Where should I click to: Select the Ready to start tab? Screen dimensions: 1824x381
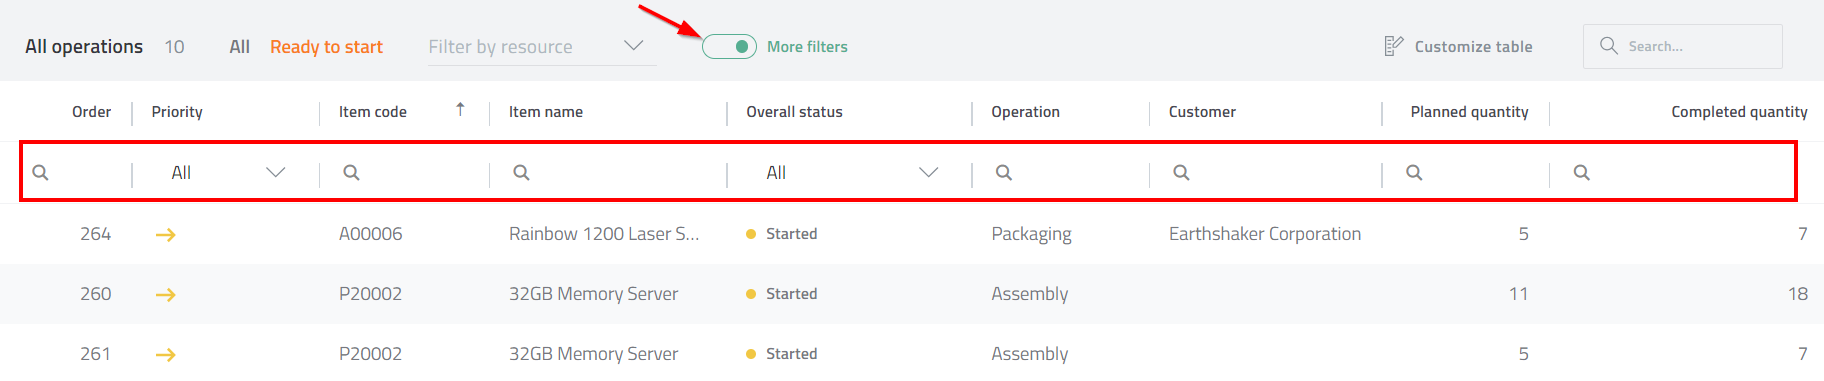coord(326,47)
